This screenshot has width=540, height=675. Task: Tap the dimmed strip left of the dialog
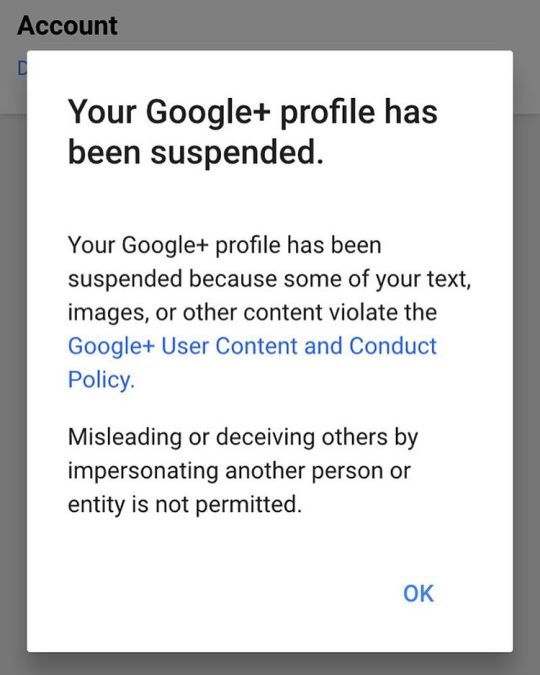[x=13, y=344]
